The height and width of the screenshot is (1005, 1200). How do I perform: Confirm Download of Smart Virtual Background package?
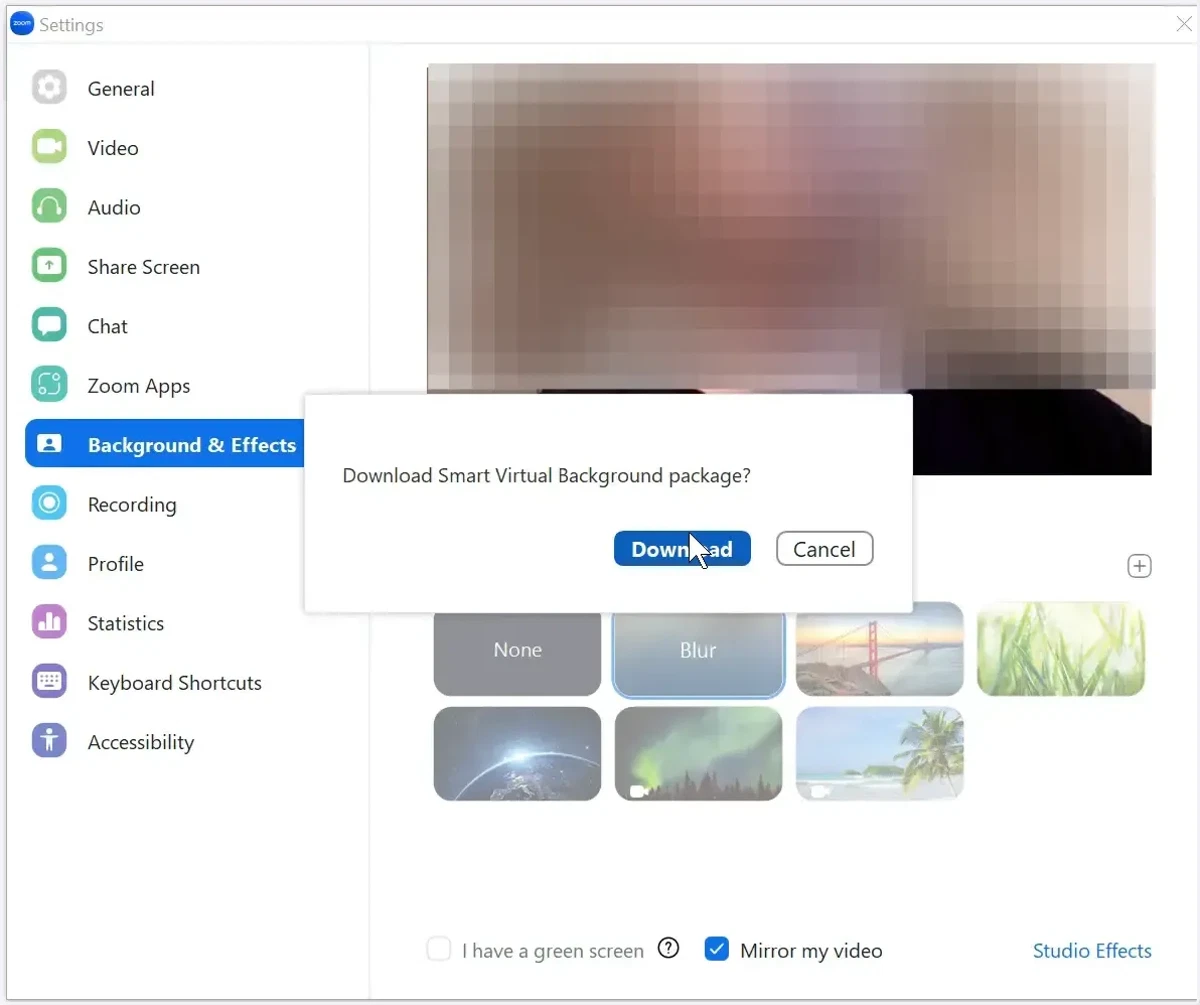[x=682, y=549]
